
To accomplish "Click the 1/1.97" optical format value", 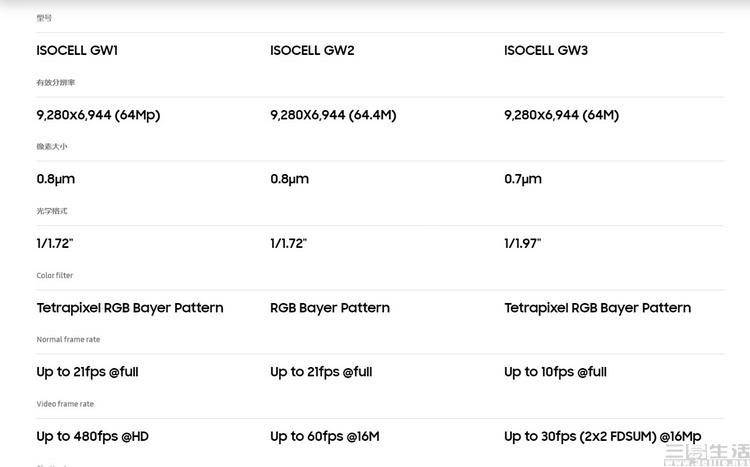I will pyautogui.click(x=523, y=243).
